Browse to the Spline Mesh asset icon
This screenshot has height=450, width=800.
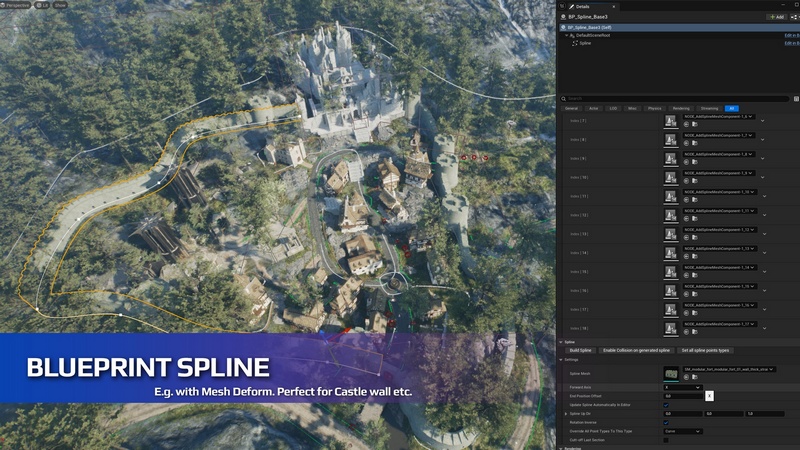coord(694,378)
